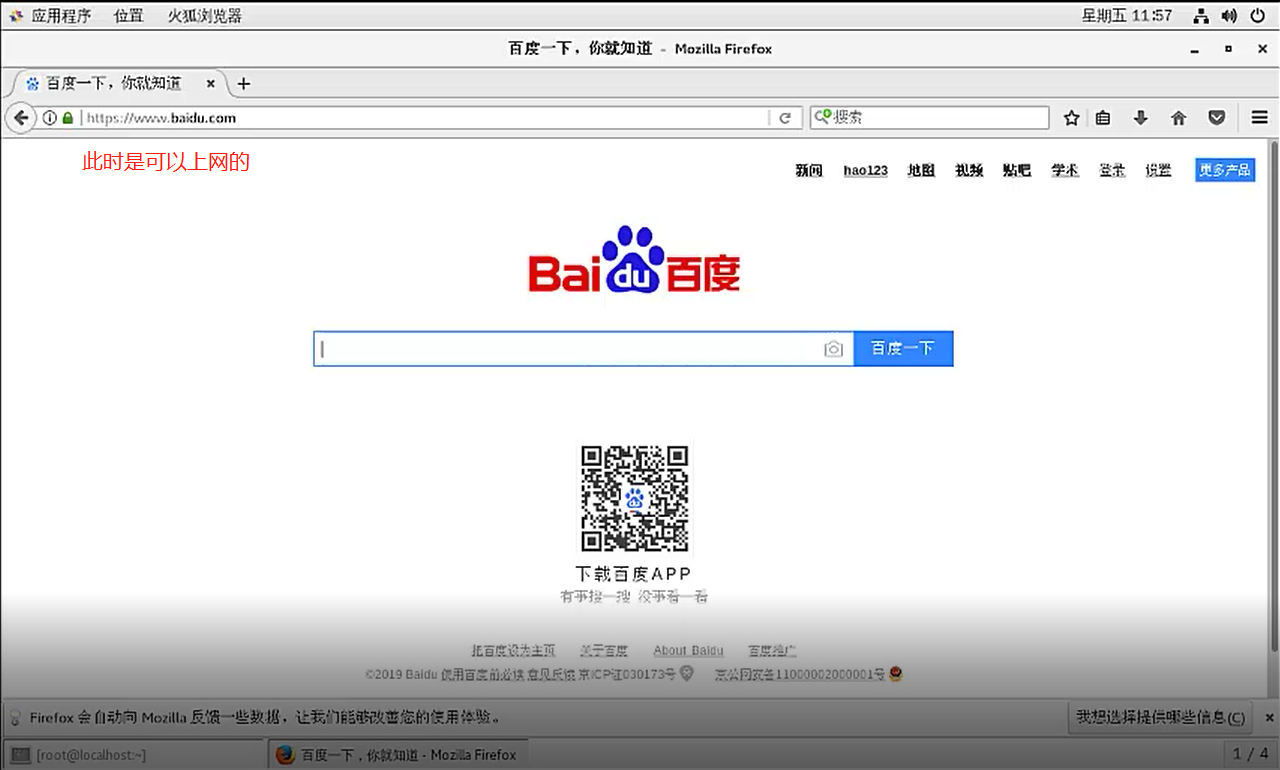1280x770 pixels.
Task: Click search engine icon in search box
Action: pyautogui.click(x=822, y=117)
